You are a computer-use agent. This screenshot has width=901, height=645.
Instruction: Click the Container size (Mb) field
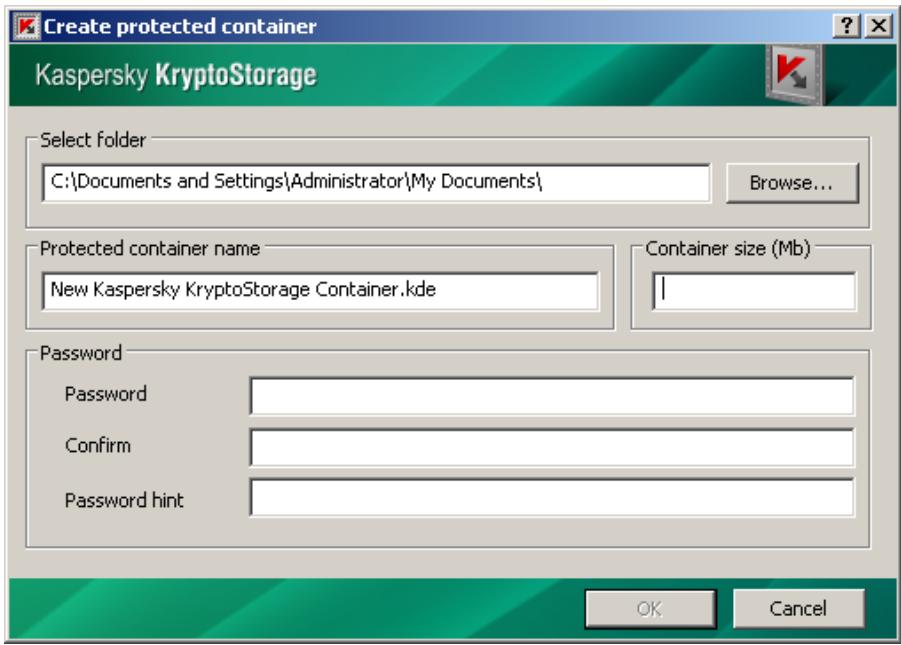click(754, 291)
